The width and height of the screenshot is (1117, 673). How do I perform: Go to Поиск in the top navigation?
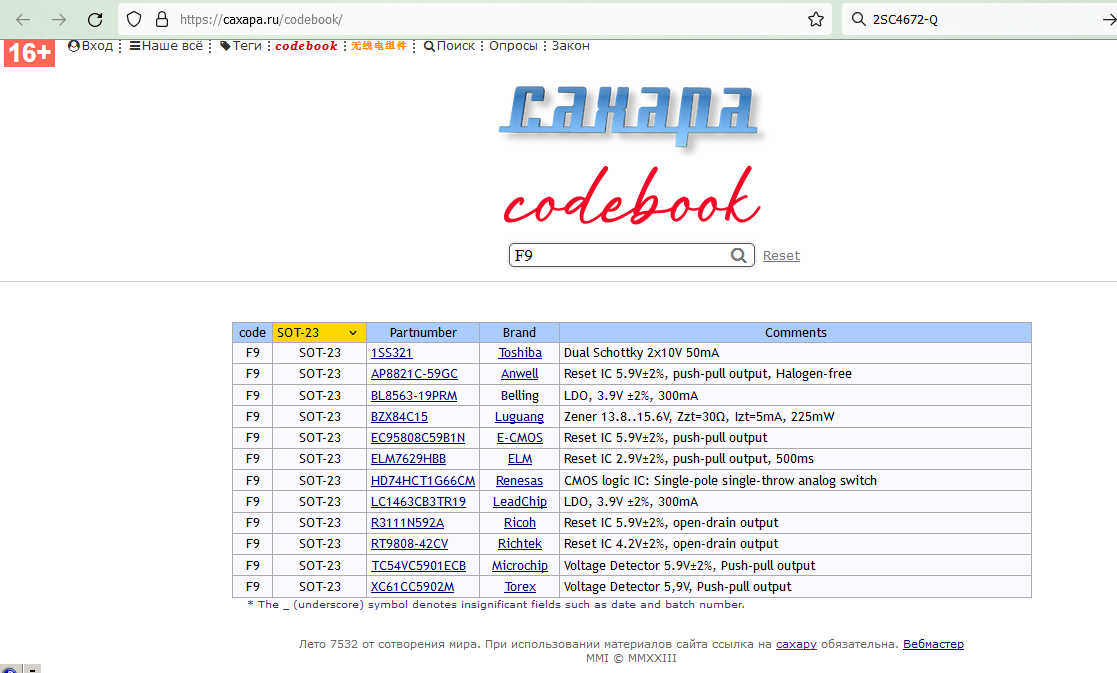(449, 46)
